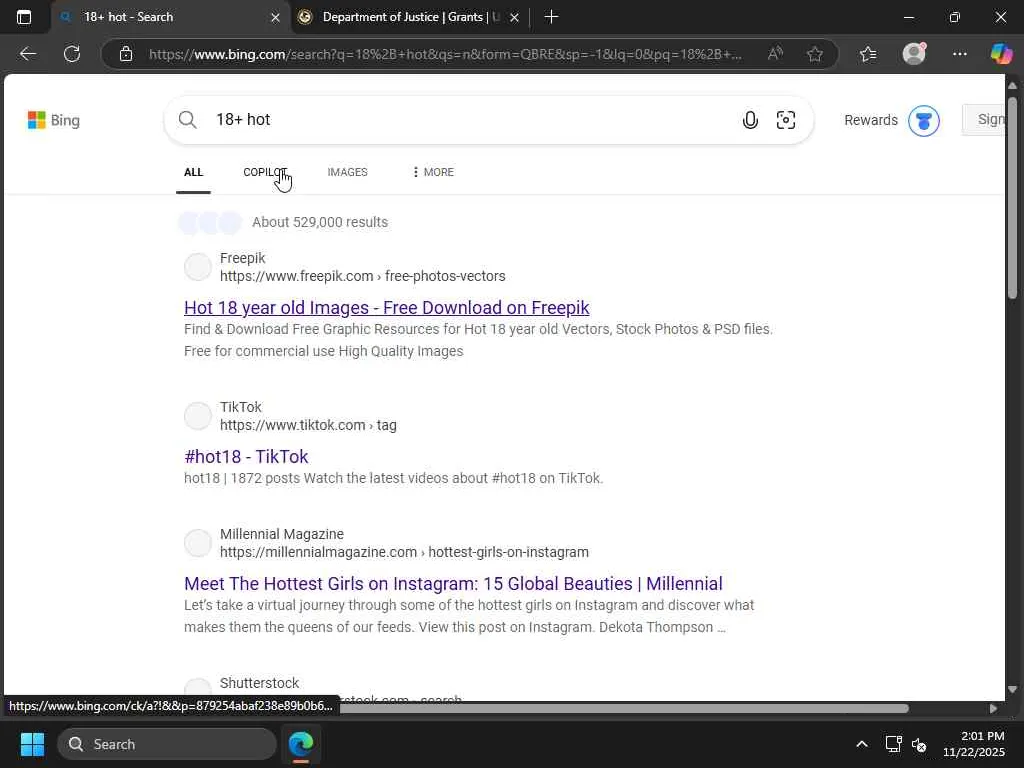The width and height of the screenshot is (1024, 768).
Task: Click the scroll right arrow at bottom
Action: 993,709
